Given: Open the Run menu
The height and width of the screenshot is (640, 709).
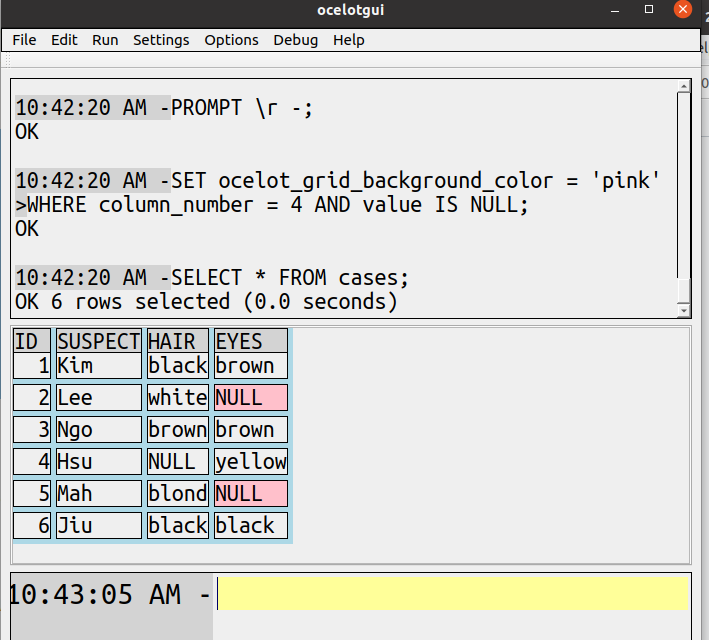Looking at the screenshot, I should (105, 40).
